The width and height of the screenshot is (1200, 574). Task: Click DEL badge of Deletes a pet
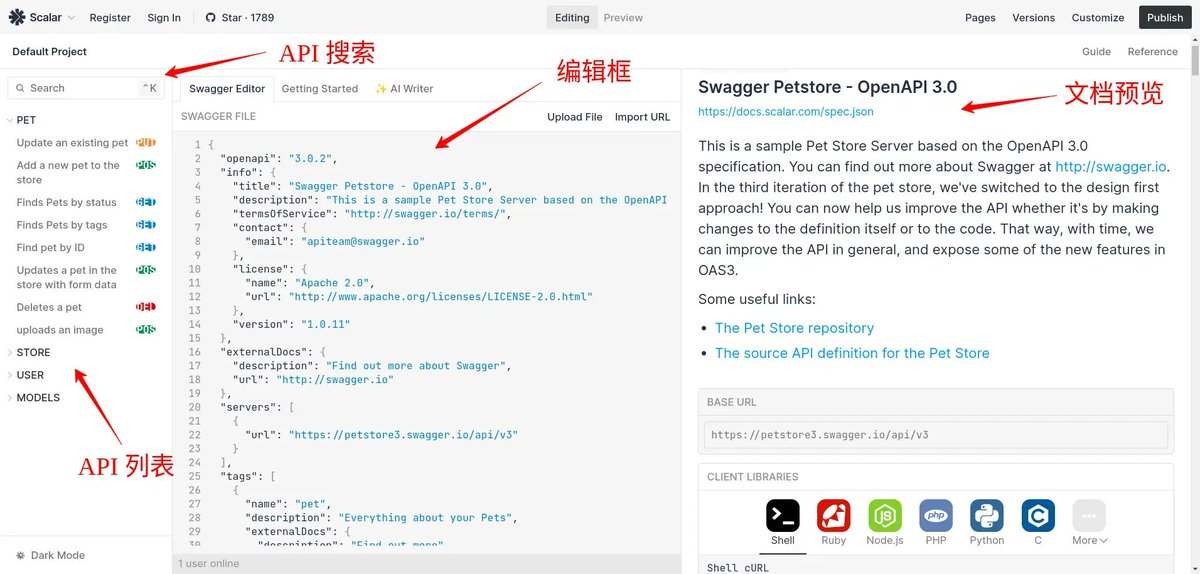pos(146,307)
